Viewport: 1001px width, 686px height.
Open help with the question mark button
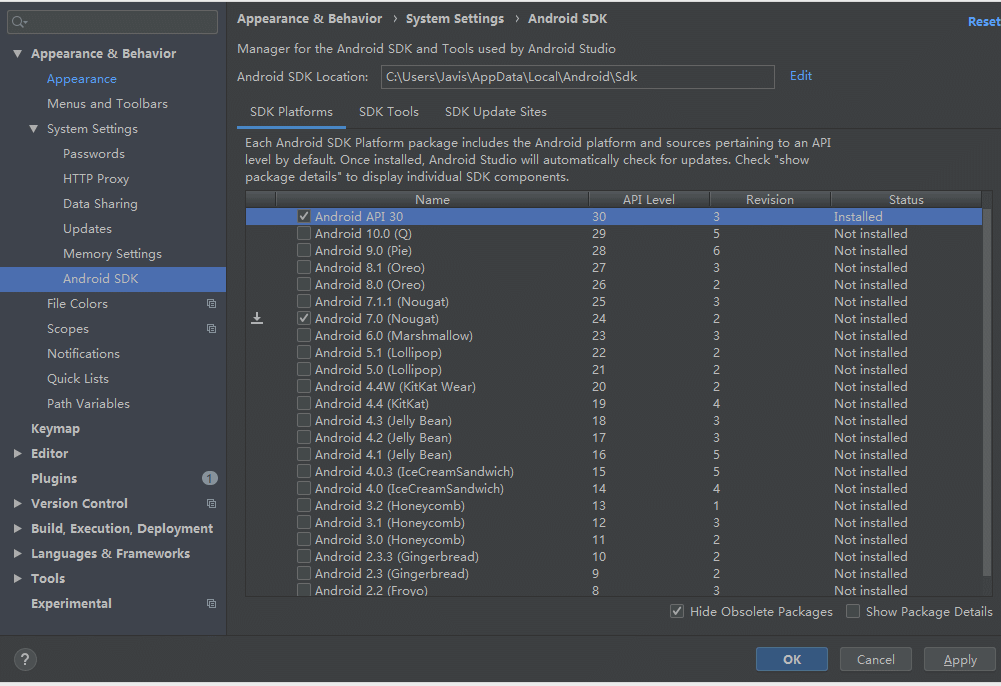pos(25,659)
